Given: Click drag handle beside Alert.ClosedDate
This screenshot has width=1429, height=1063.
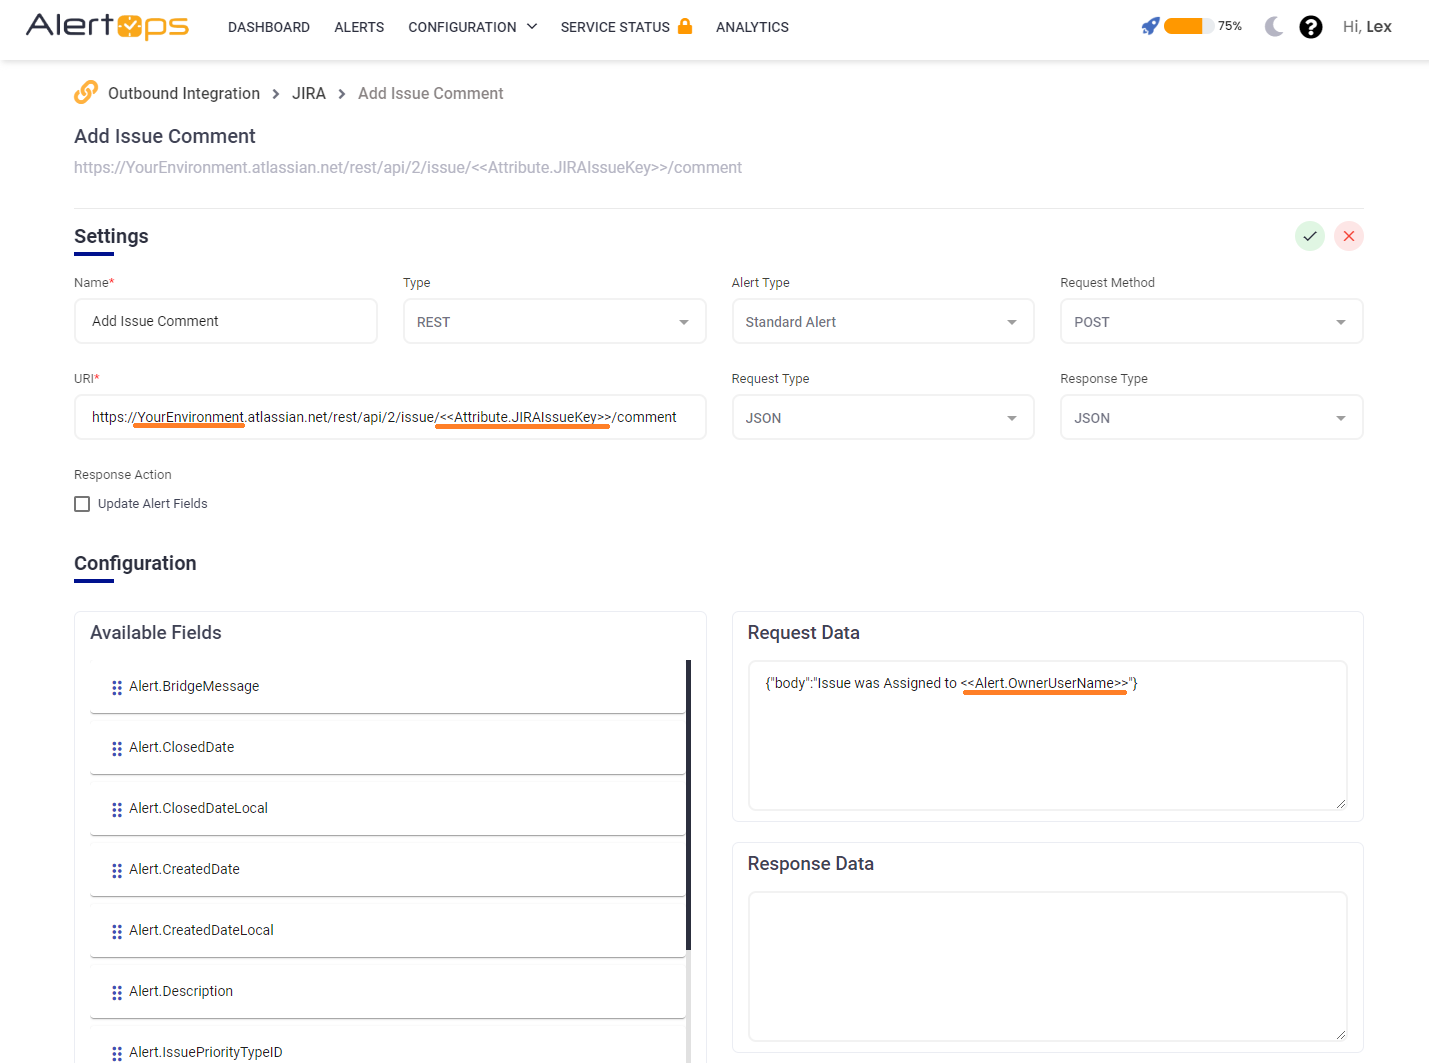Looking at the screenshot, I should point(117,748).
